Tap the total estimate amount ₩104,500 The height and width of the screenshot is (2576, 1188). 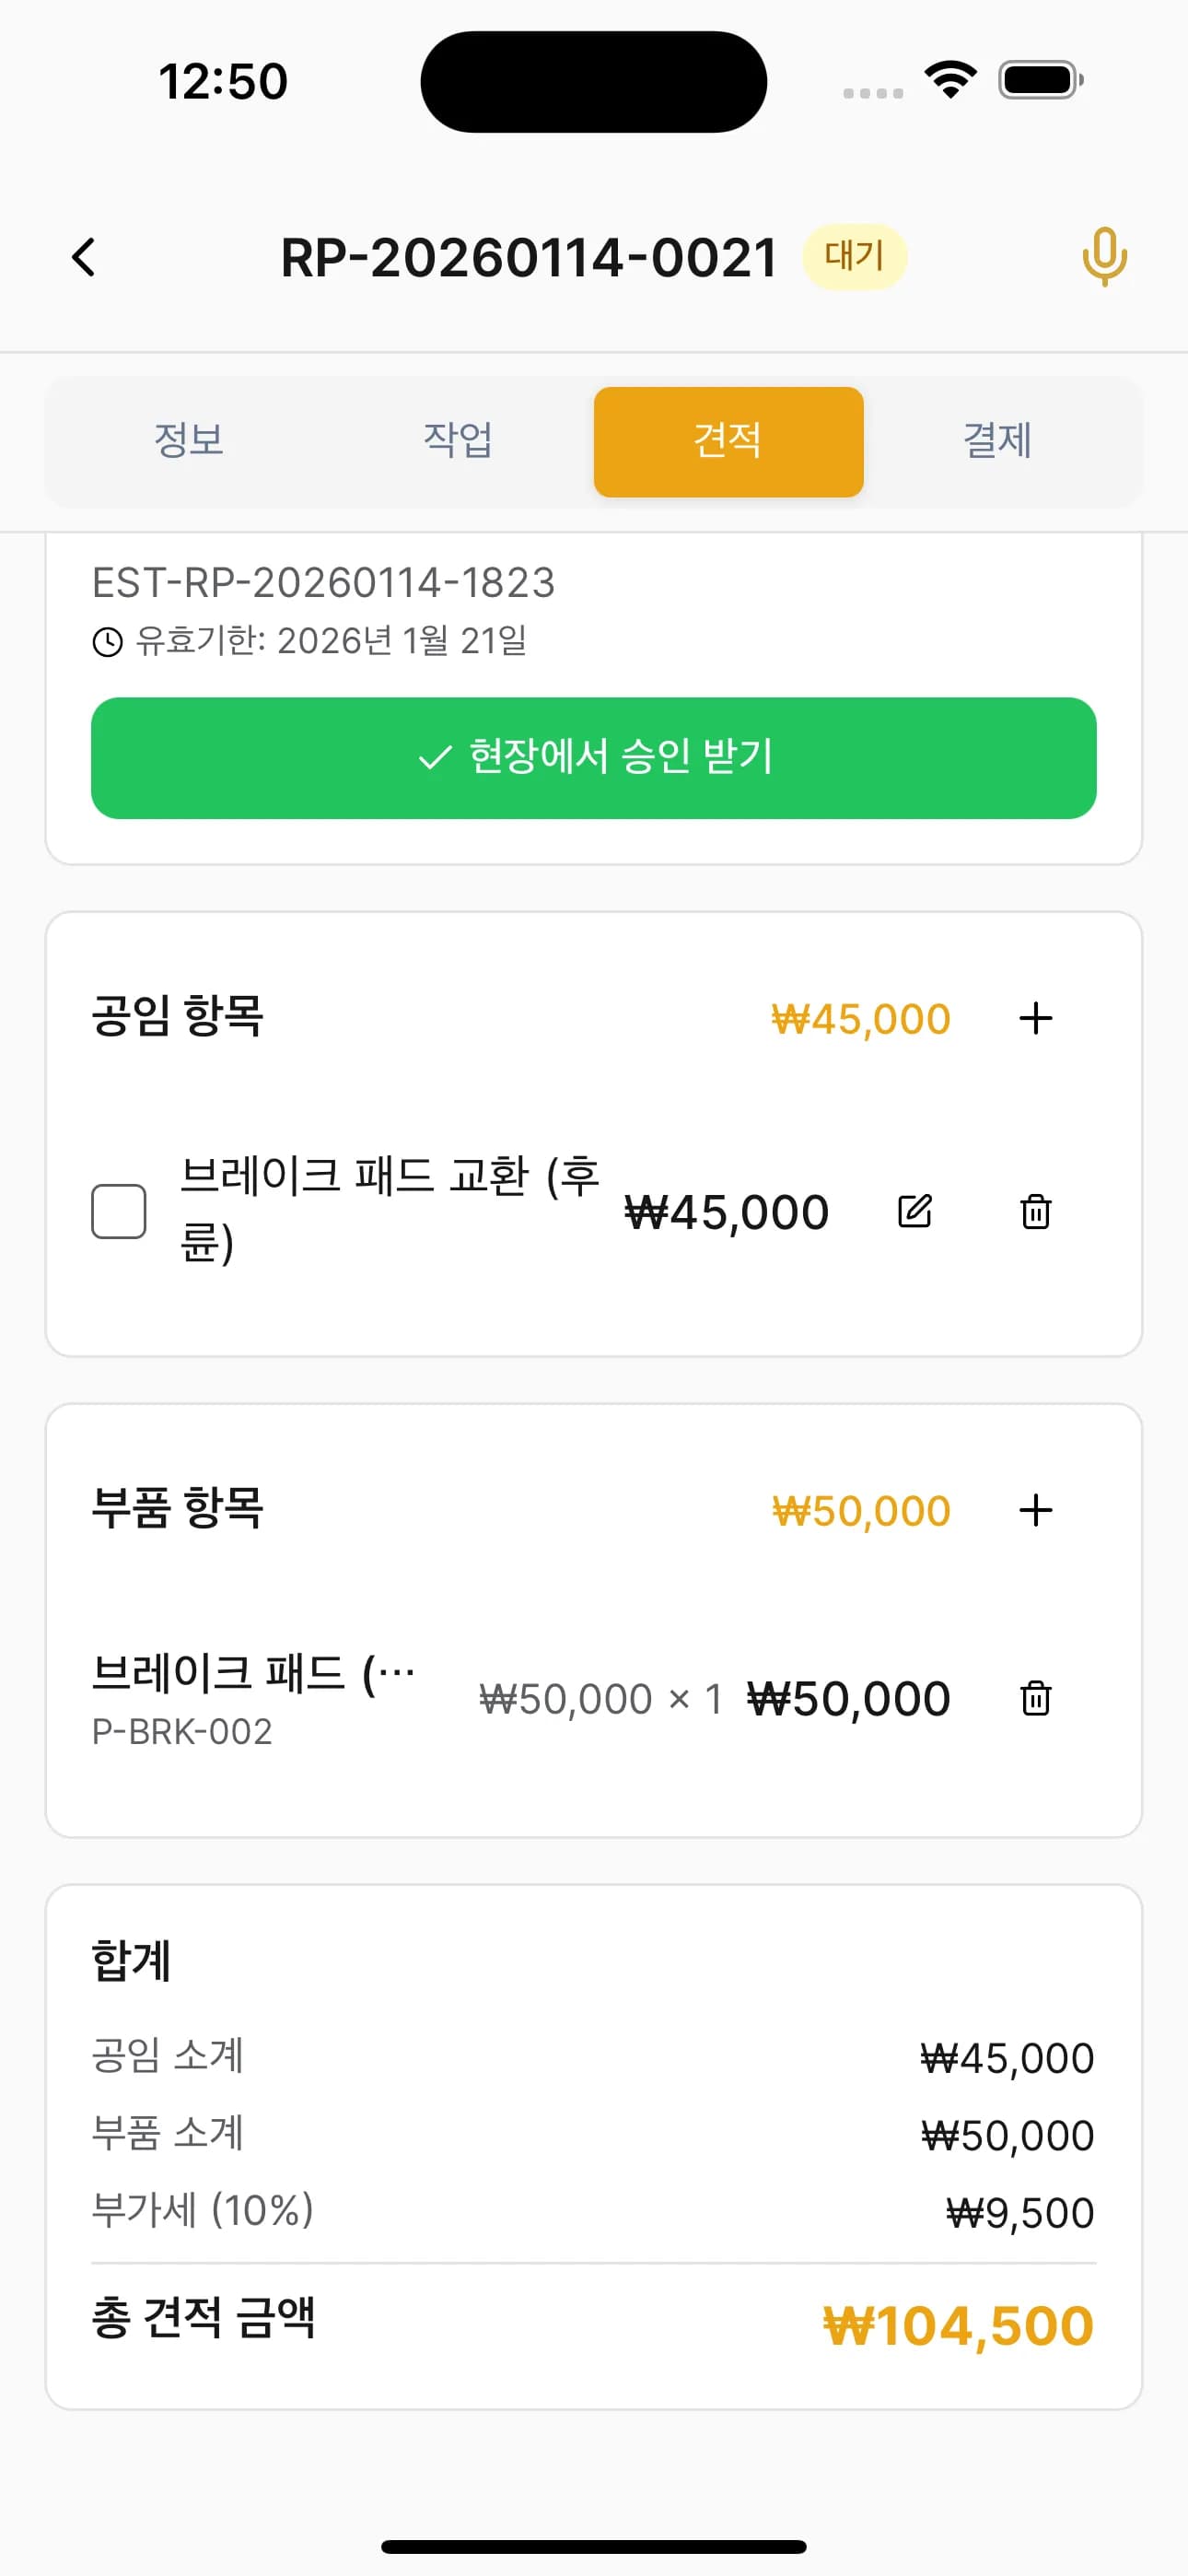(957, 2326)
